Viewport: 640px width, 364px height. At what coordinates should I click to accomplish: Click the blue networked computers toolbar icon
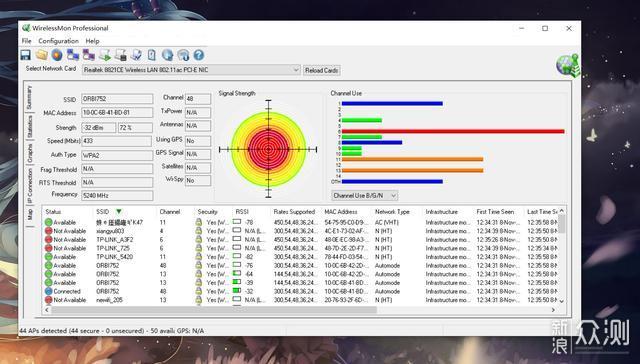[x=73, y=55]
